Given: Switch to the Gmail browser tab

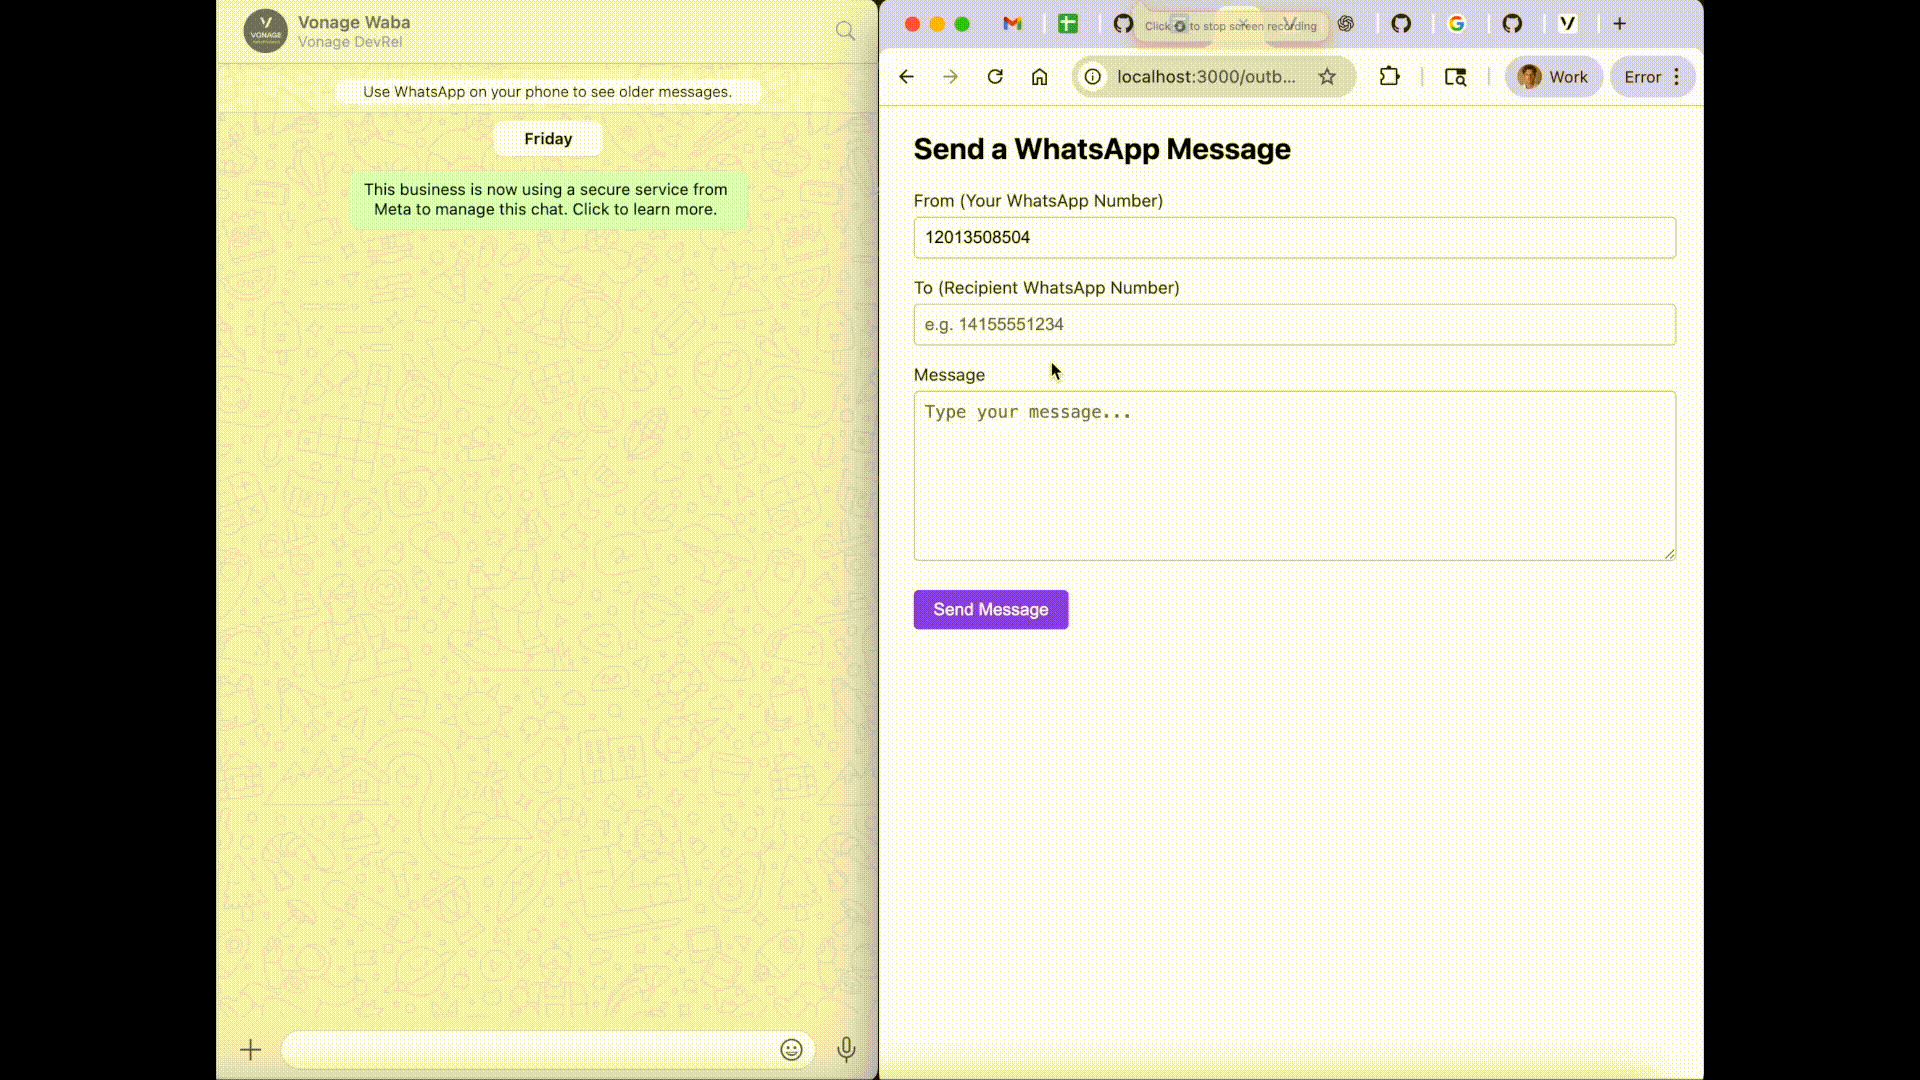Looking at the screenshot, I should [x=1013, y=23].
